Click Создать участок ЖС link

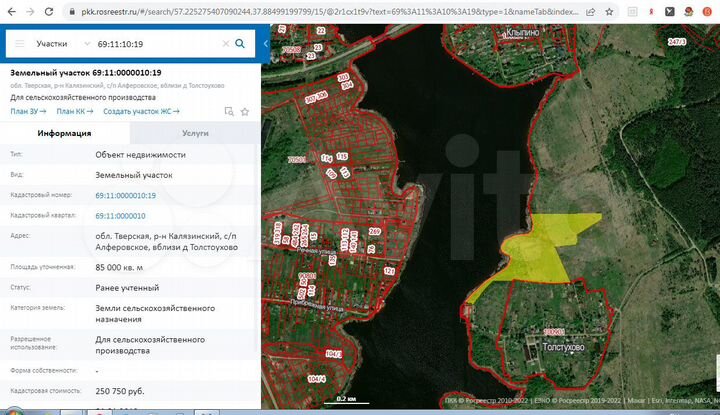(143, 111)
